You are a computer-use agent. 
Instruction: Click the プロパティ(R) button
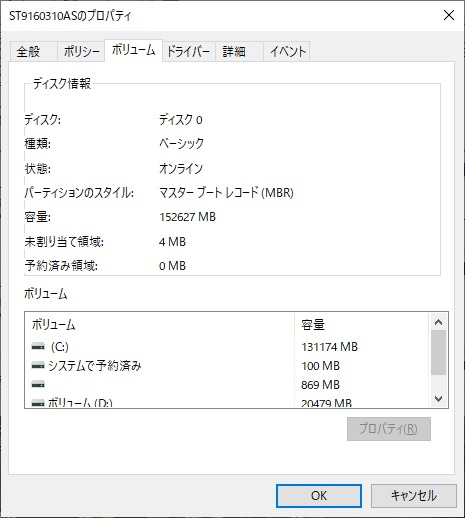(x=389, y=429)
